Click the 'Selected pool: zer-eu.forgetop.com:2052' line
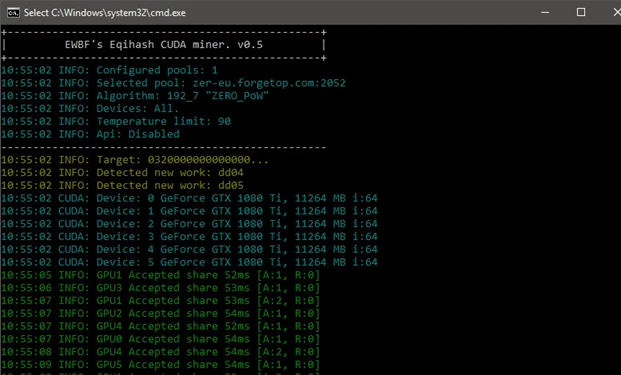This screenshot has height=375, width=621. (x=173, y=83)
